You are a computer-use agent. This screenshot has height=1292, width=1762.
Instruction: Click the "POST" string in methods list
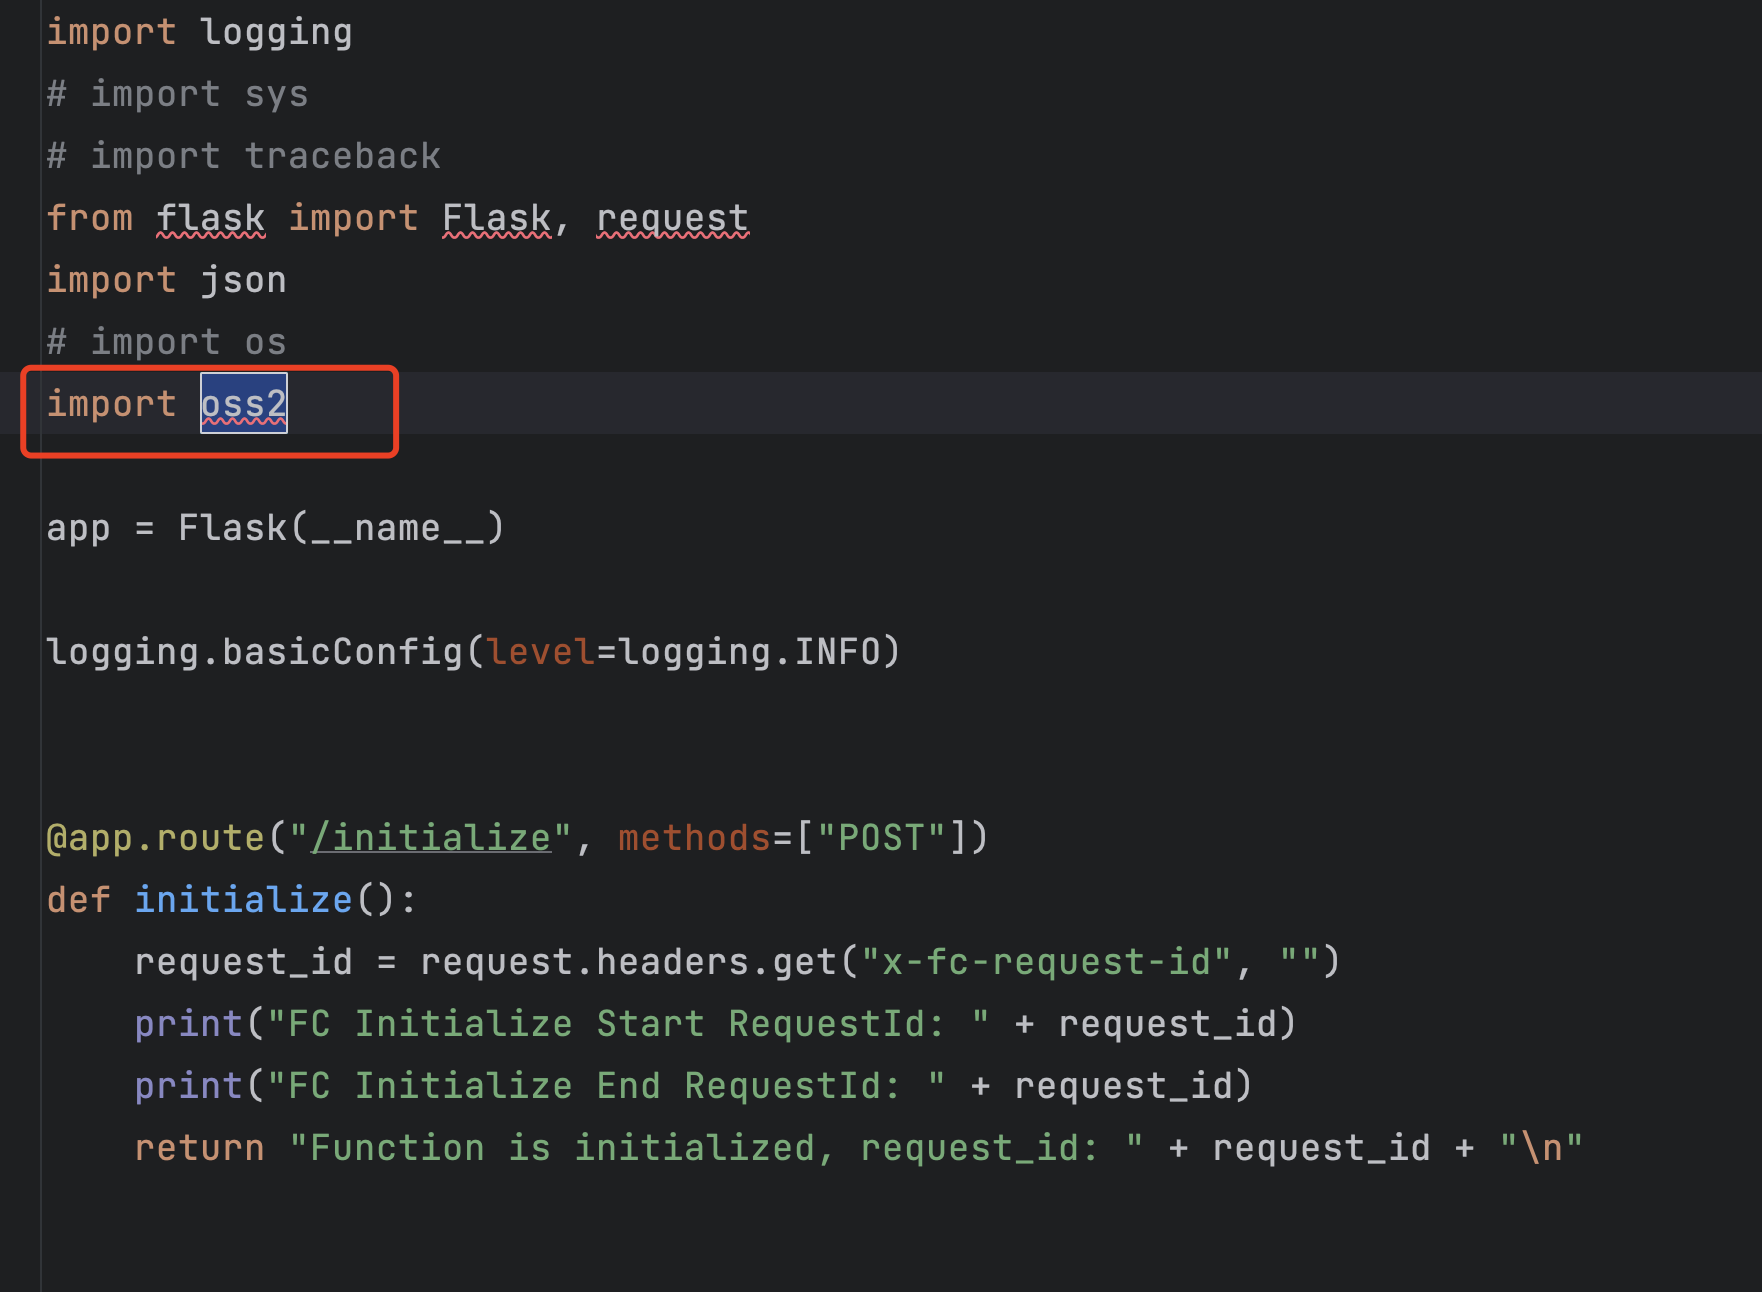click(x=882, y=838)
